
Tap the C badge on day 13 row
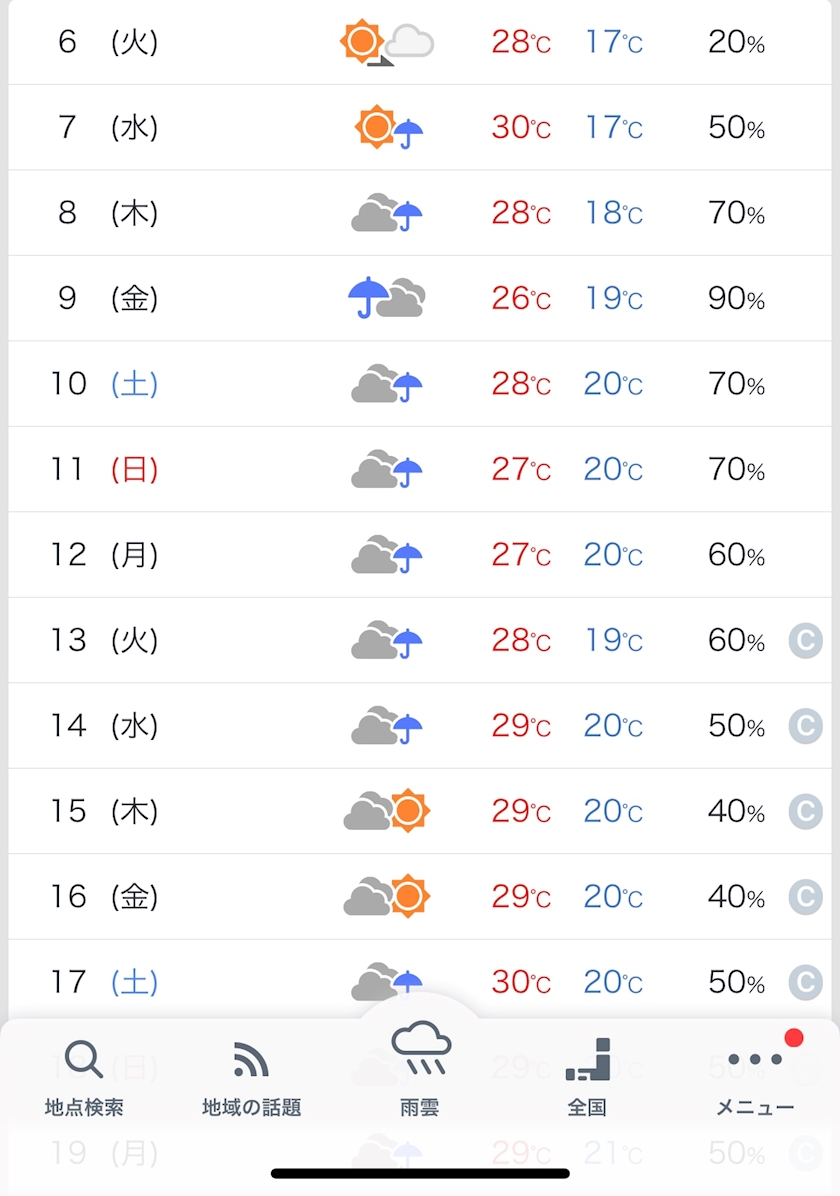pyautogui.click(x=805, y=640)
